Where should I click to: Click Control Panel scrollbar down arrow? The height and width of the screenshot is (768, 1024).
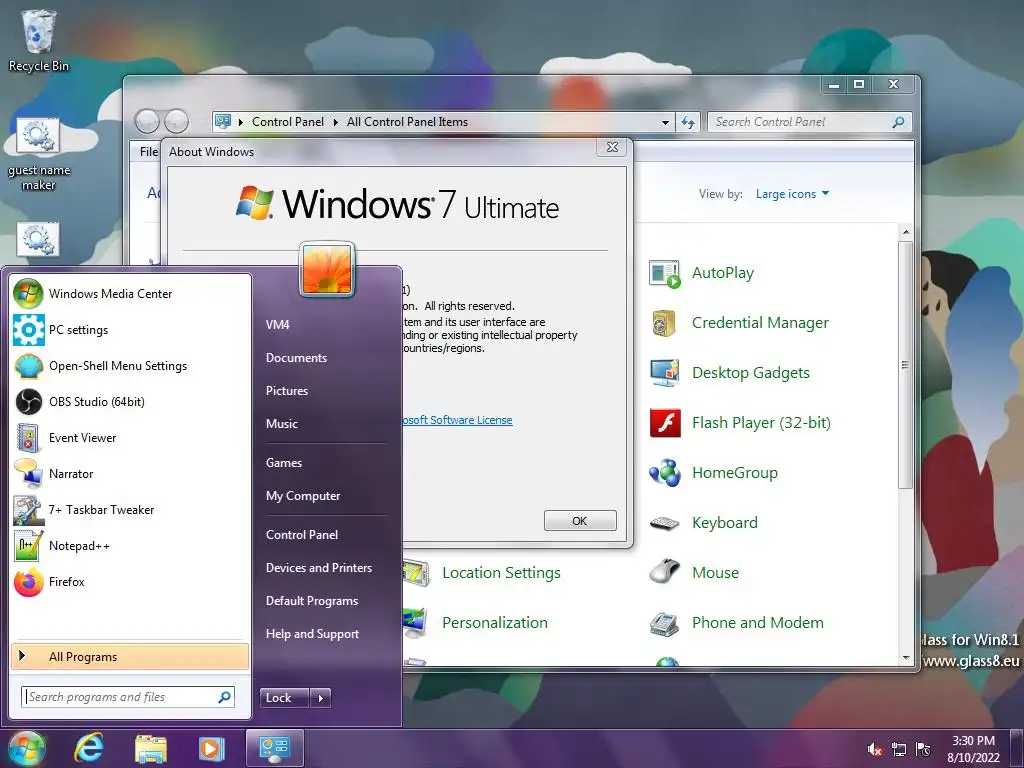(905, 658)
